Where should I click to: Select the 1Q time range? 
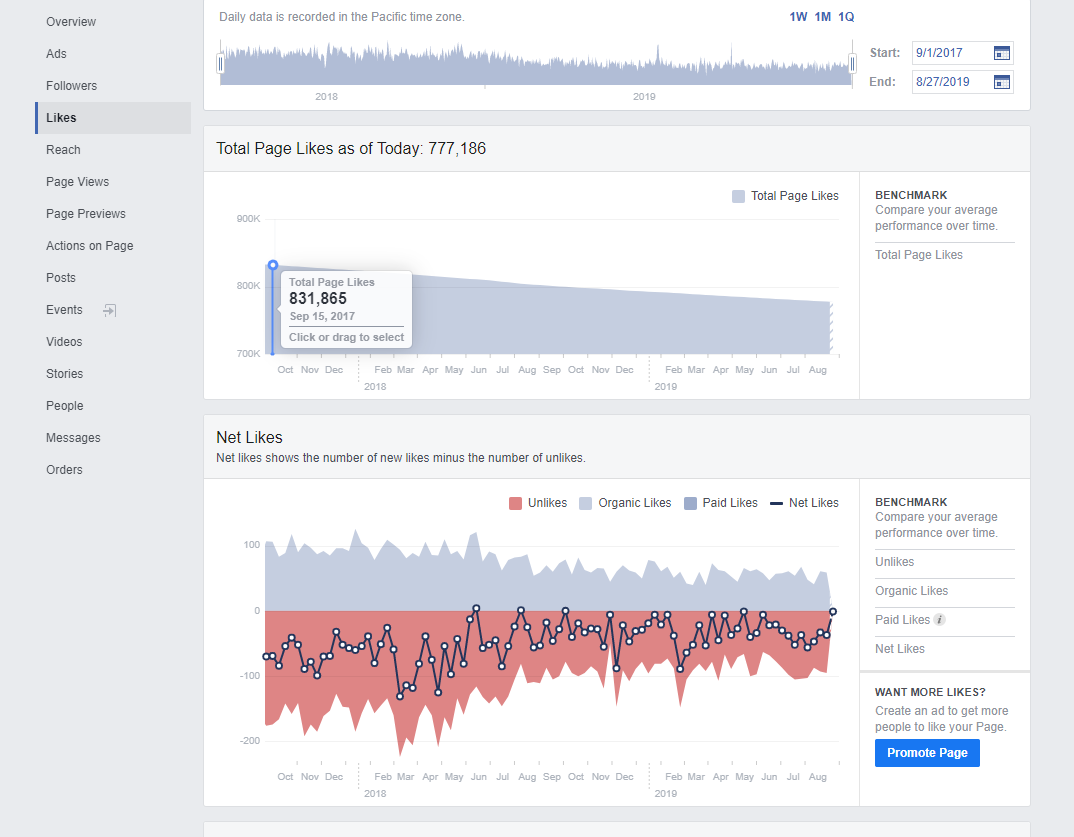846,17
